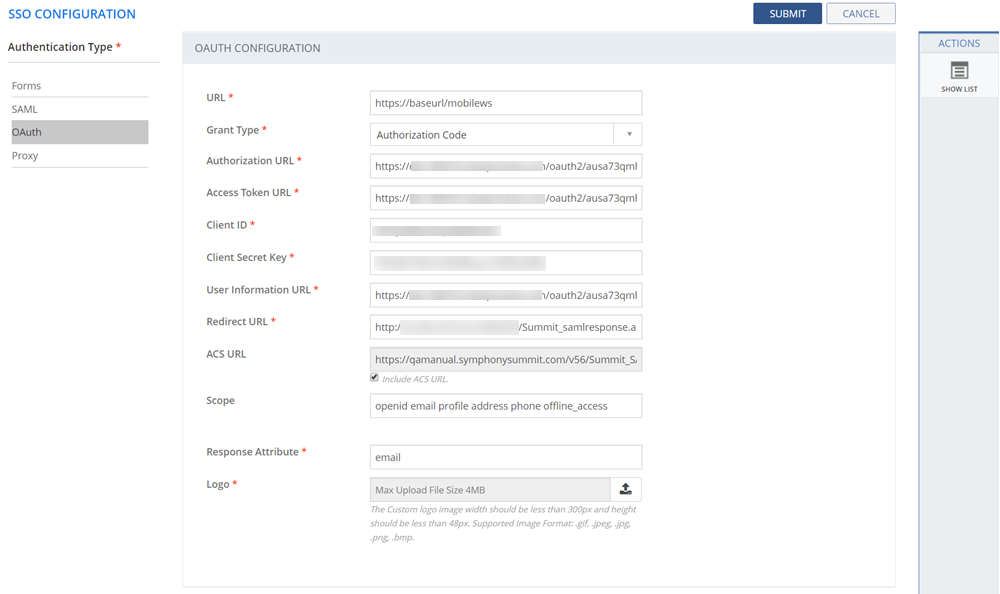Switch to SAML authentication type

pos(25,109)
